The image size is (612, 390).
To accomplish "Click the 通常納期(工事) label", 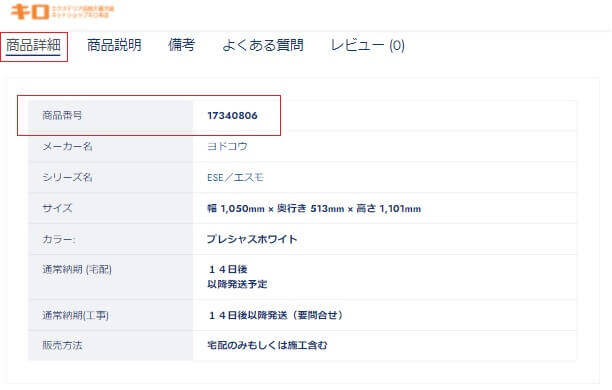I will pyautogui.click(x=75, y=315).
